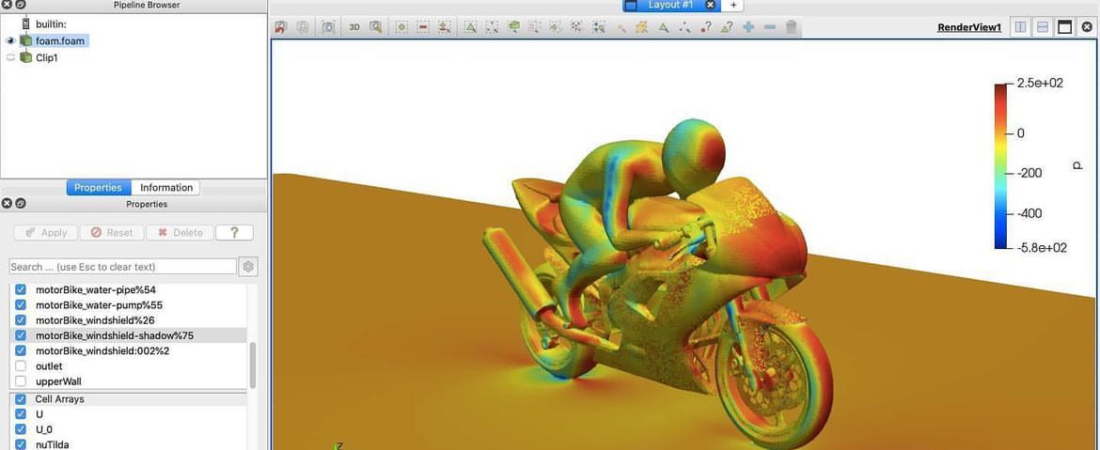This screenshot has height=450, width=1100.
Task: Uncheck the nuTilda cell array
Action: (20, 444)
